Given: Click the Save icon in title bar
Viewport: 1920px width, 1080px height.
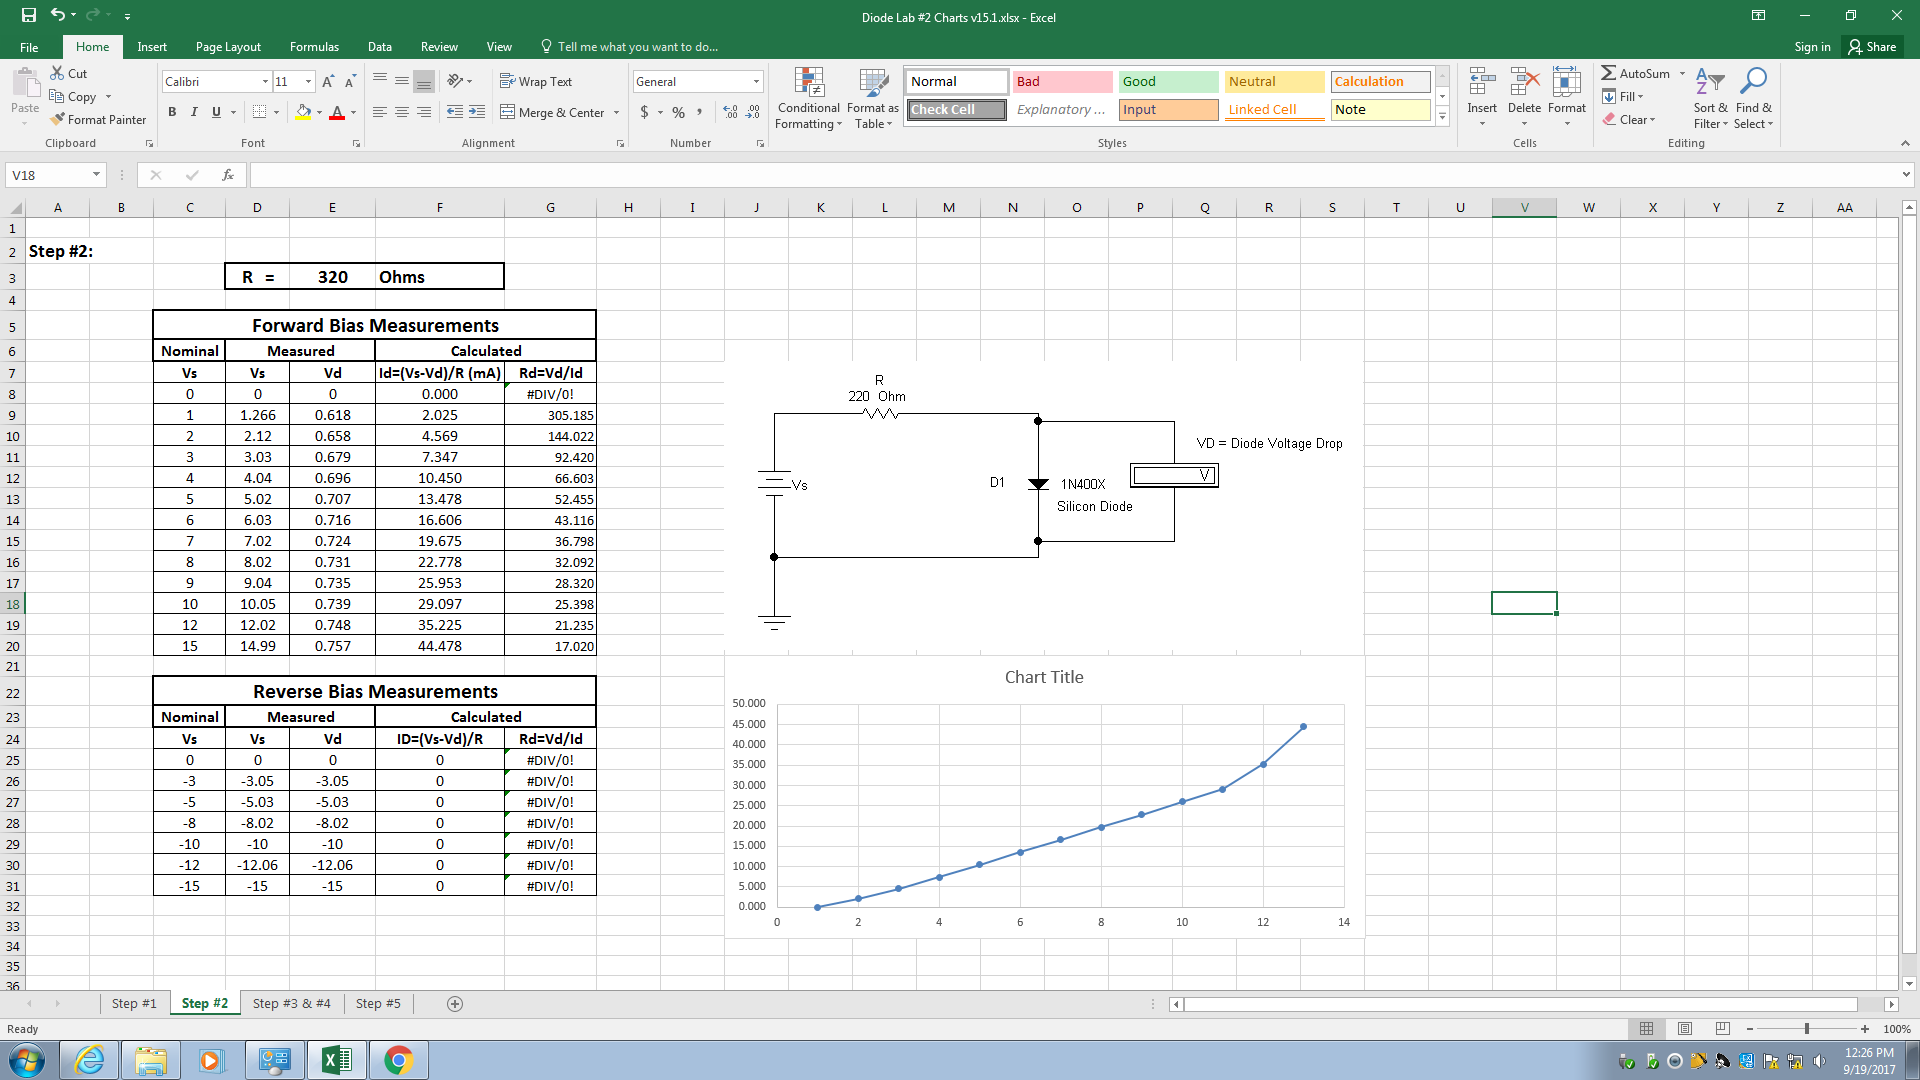Looking at the screenshot, I should [x=28, y=16].
